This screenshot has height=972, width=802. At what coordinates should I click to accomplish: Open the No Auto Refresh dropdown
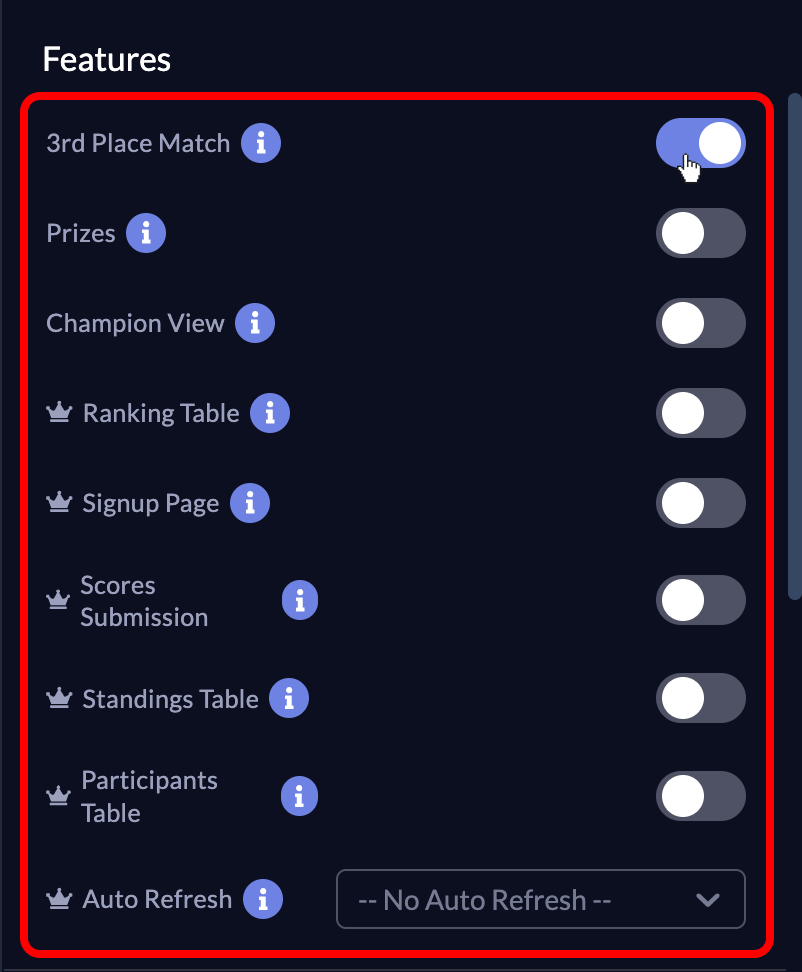pyautogui.click(x=540, y=900)
